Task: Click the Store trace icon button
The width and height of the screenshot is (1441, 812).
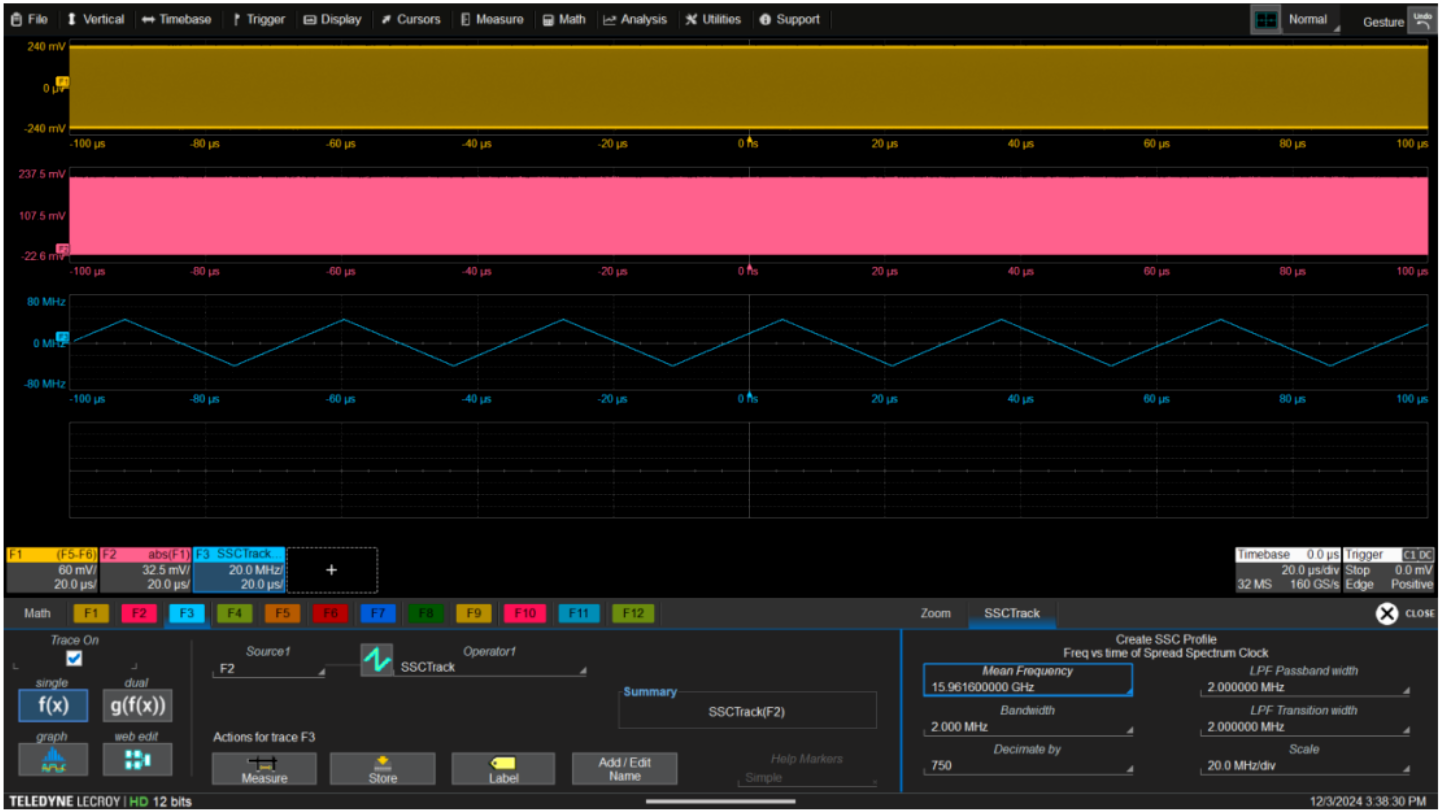Action: click(382, 768)
